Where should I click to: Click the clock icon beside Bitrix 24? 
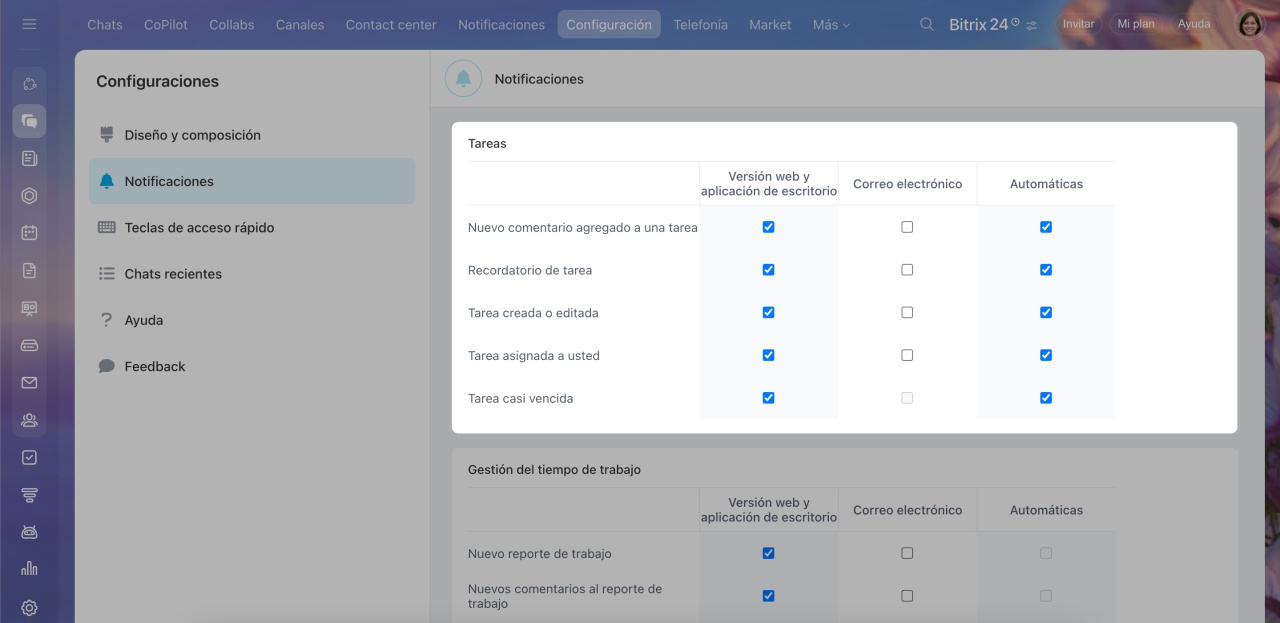pyautogui.click(x=1015, y=21)
